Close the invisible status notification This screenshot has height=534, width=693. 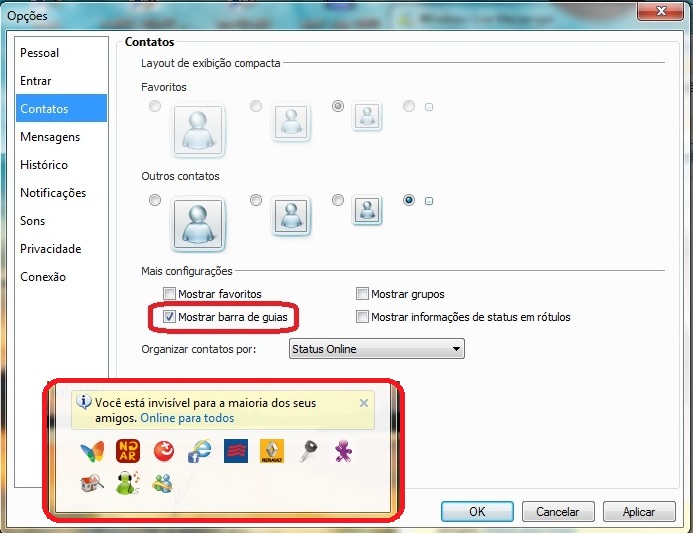tap(364, 403)
